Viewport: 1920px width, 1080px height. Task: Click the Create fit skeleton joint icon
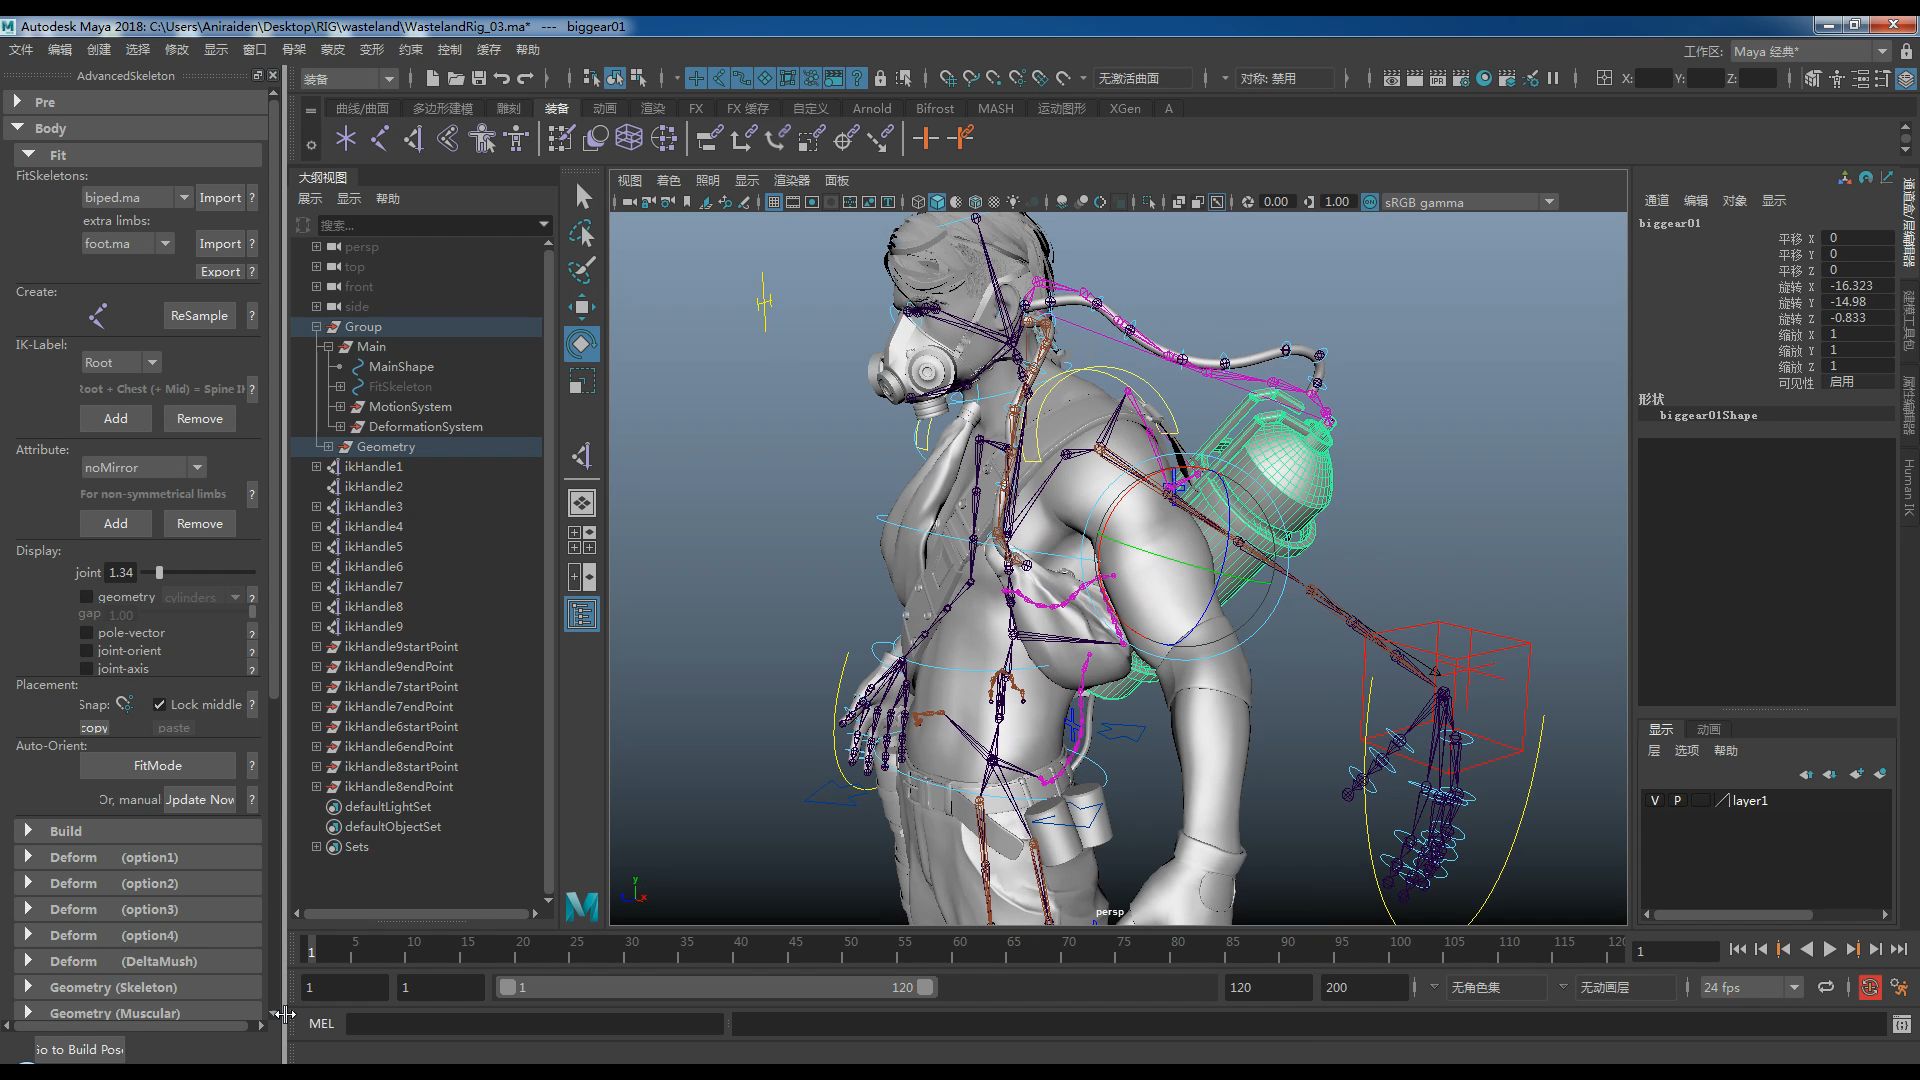point(97,316)
